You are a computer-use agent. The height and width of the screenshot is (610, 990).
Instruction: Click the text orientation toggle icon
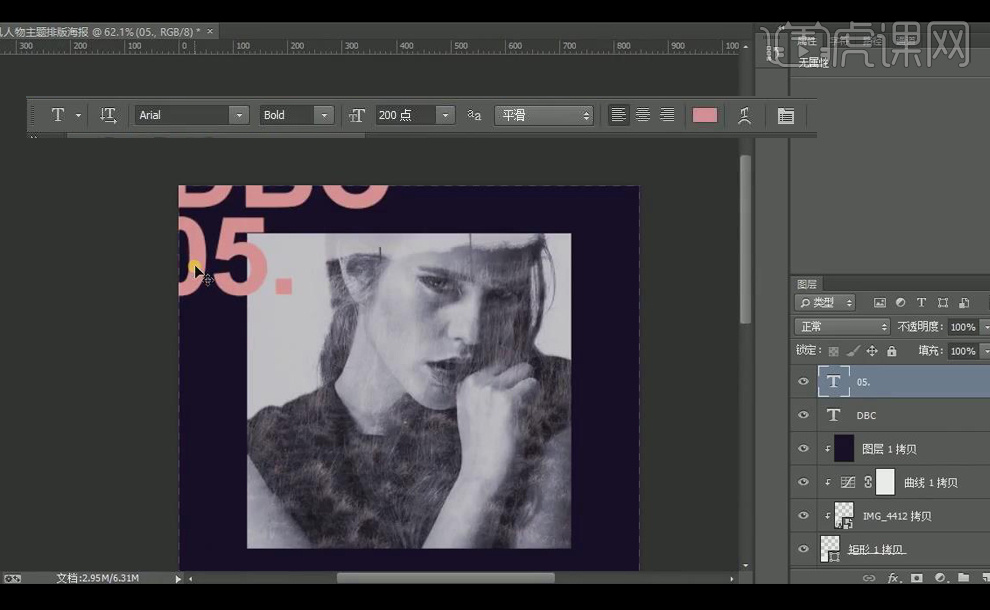(108, 115)
